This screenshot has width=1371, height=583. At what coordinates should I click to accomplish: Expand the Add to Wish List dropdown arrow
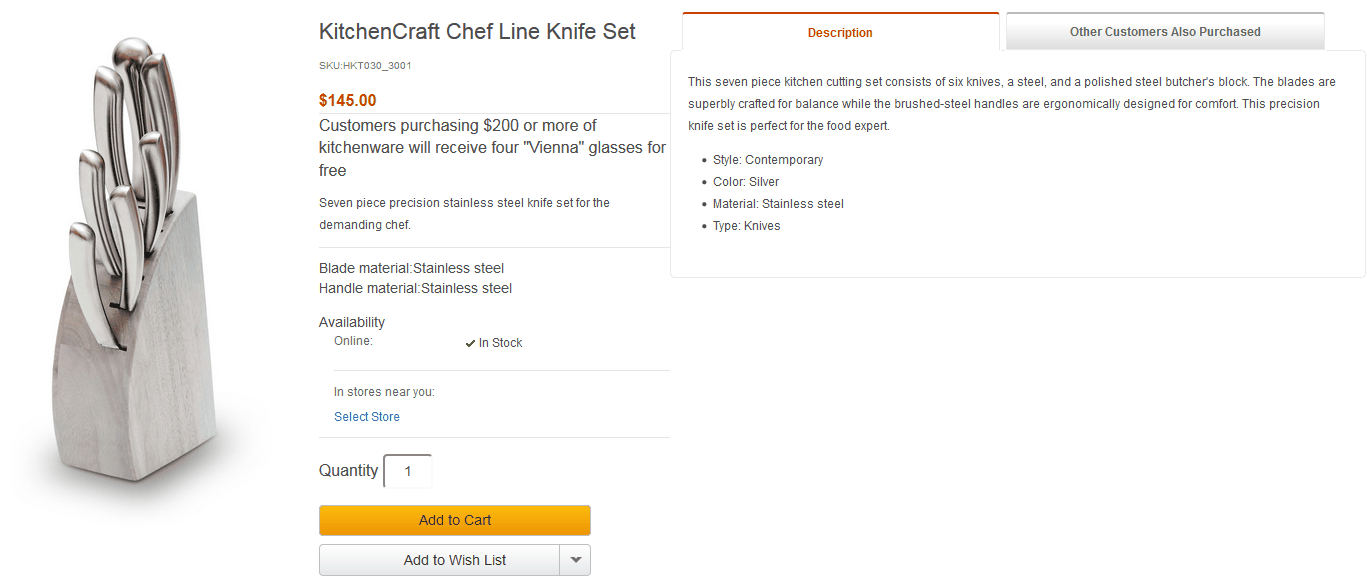pos(575,560)
